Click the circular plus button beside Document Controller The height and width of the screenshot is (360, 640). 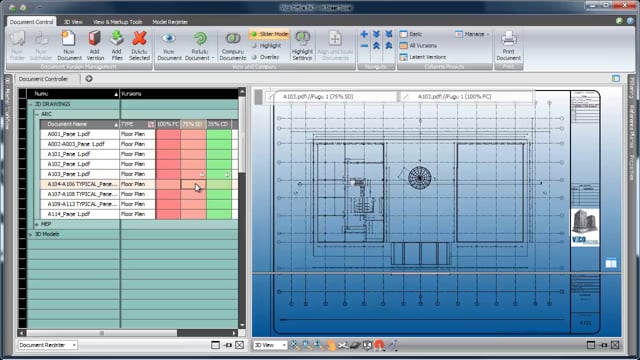point(89,78)
